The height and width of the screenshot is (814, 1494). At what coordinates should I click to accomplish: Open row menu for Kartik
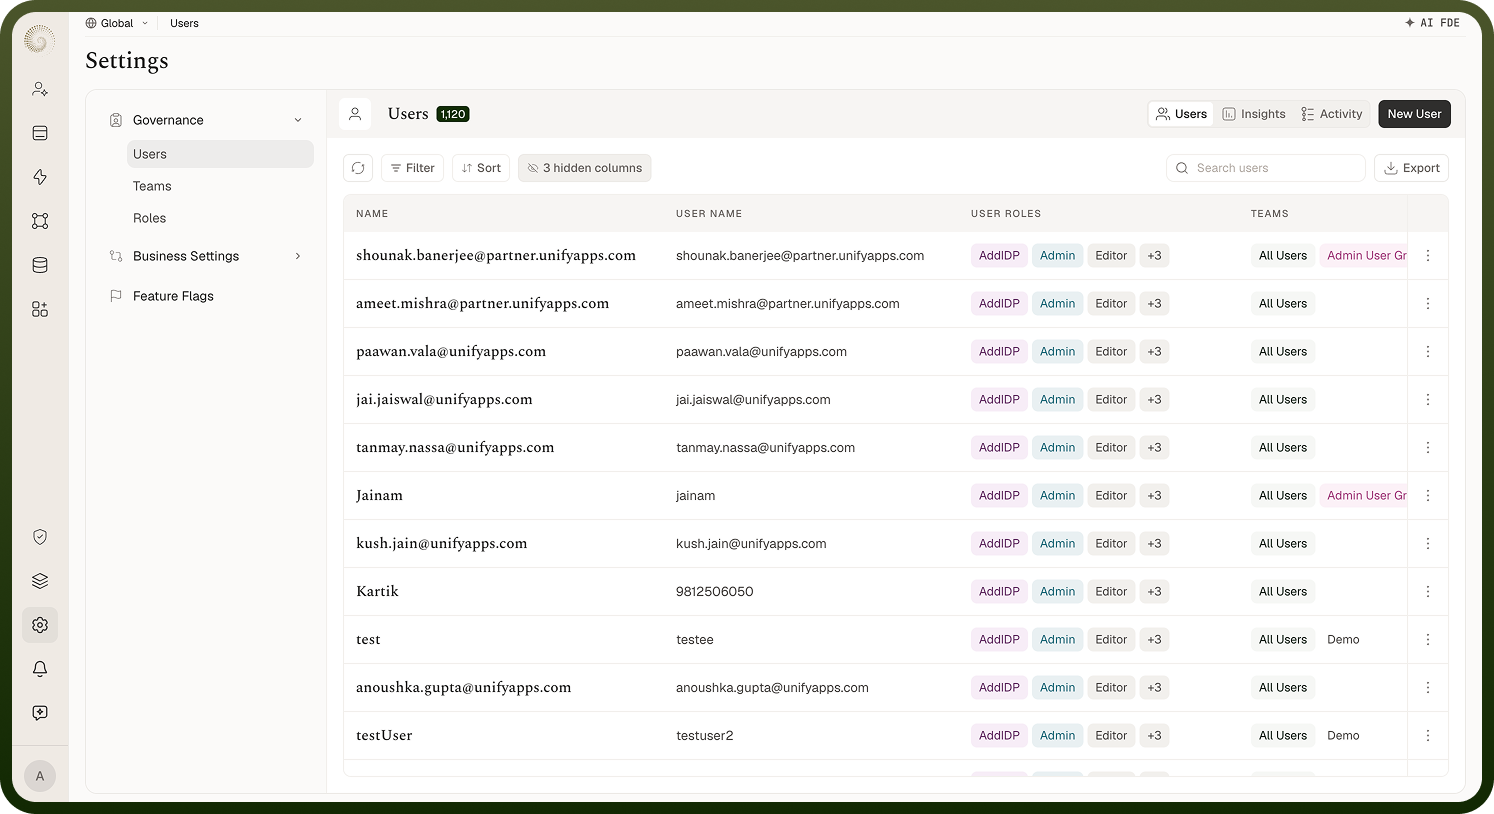(1428, 592)
